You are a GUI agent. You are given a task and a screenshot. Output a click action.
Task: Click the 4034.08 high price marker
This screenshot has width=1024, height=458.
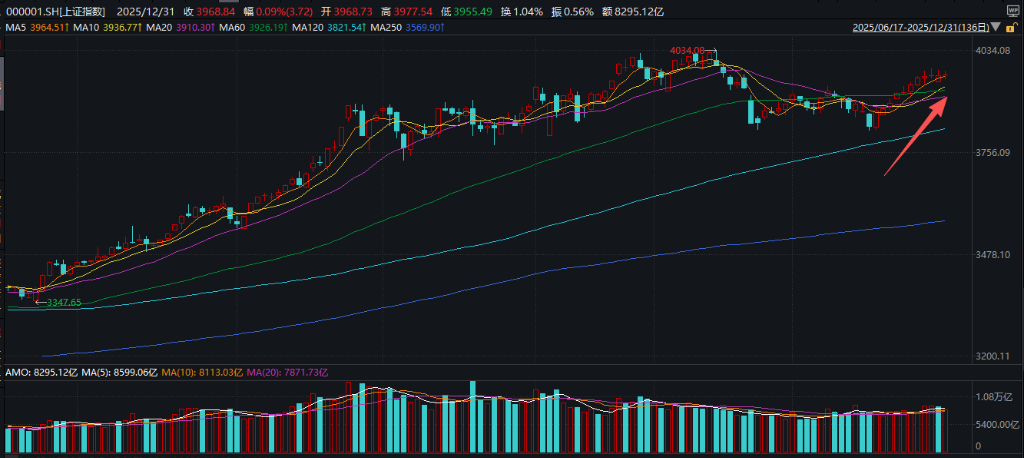click(688, 49)
